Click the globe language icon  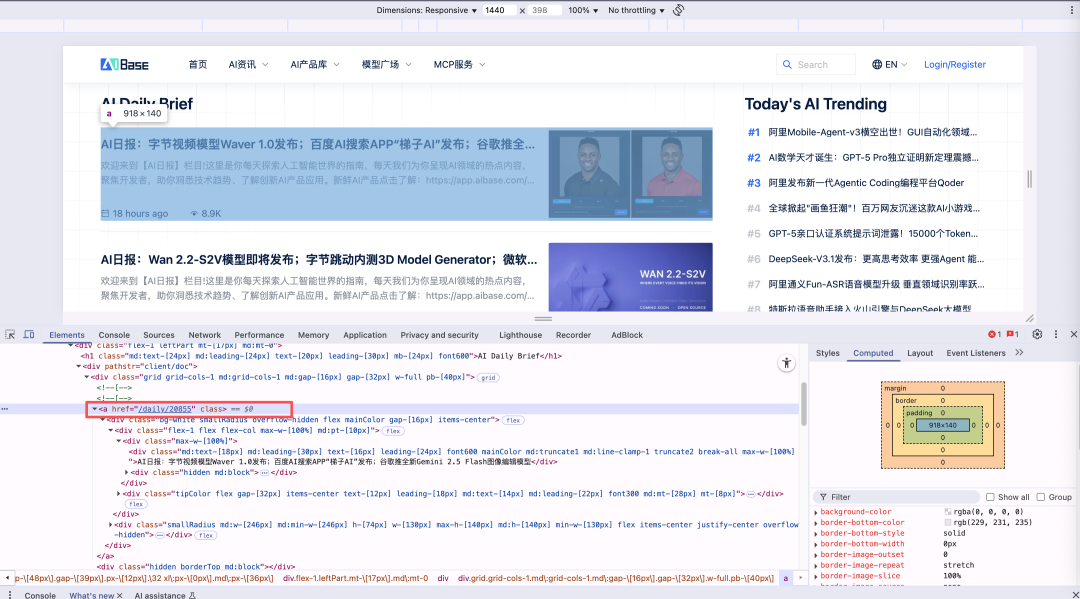(877, 64)
